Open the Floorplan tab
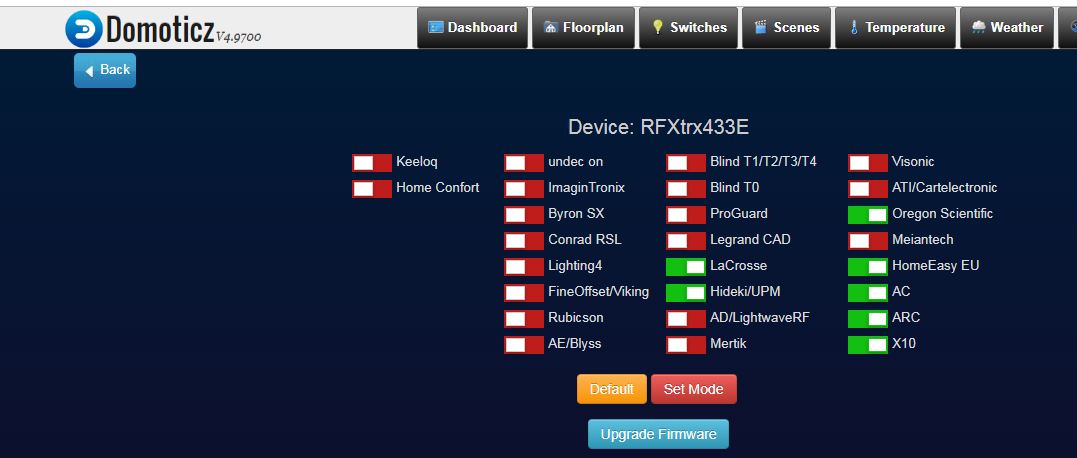The width and height of the screenshot is (1077, 458). (x=584, y=27)
